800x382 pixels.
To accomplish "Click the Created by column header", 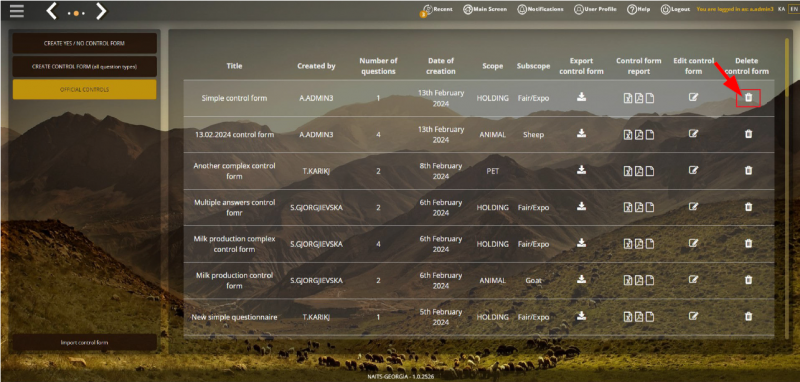I will coord(316,66).
